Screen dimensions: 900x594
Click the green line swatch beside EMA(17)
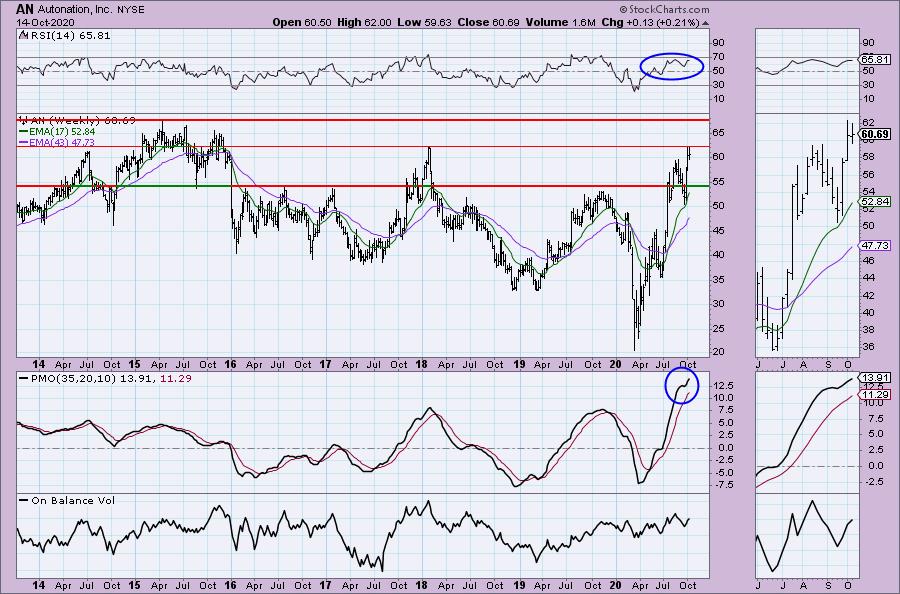[x=24, y=131]
